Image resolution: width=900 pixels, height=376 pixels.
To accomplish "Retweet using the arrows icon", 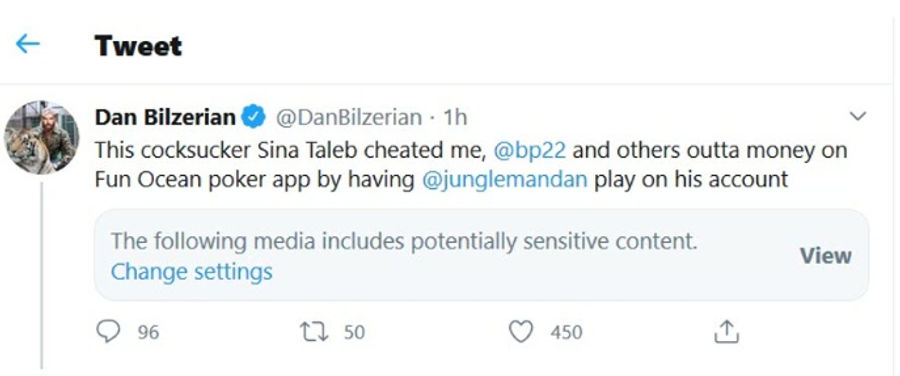I will click(314, 332).
